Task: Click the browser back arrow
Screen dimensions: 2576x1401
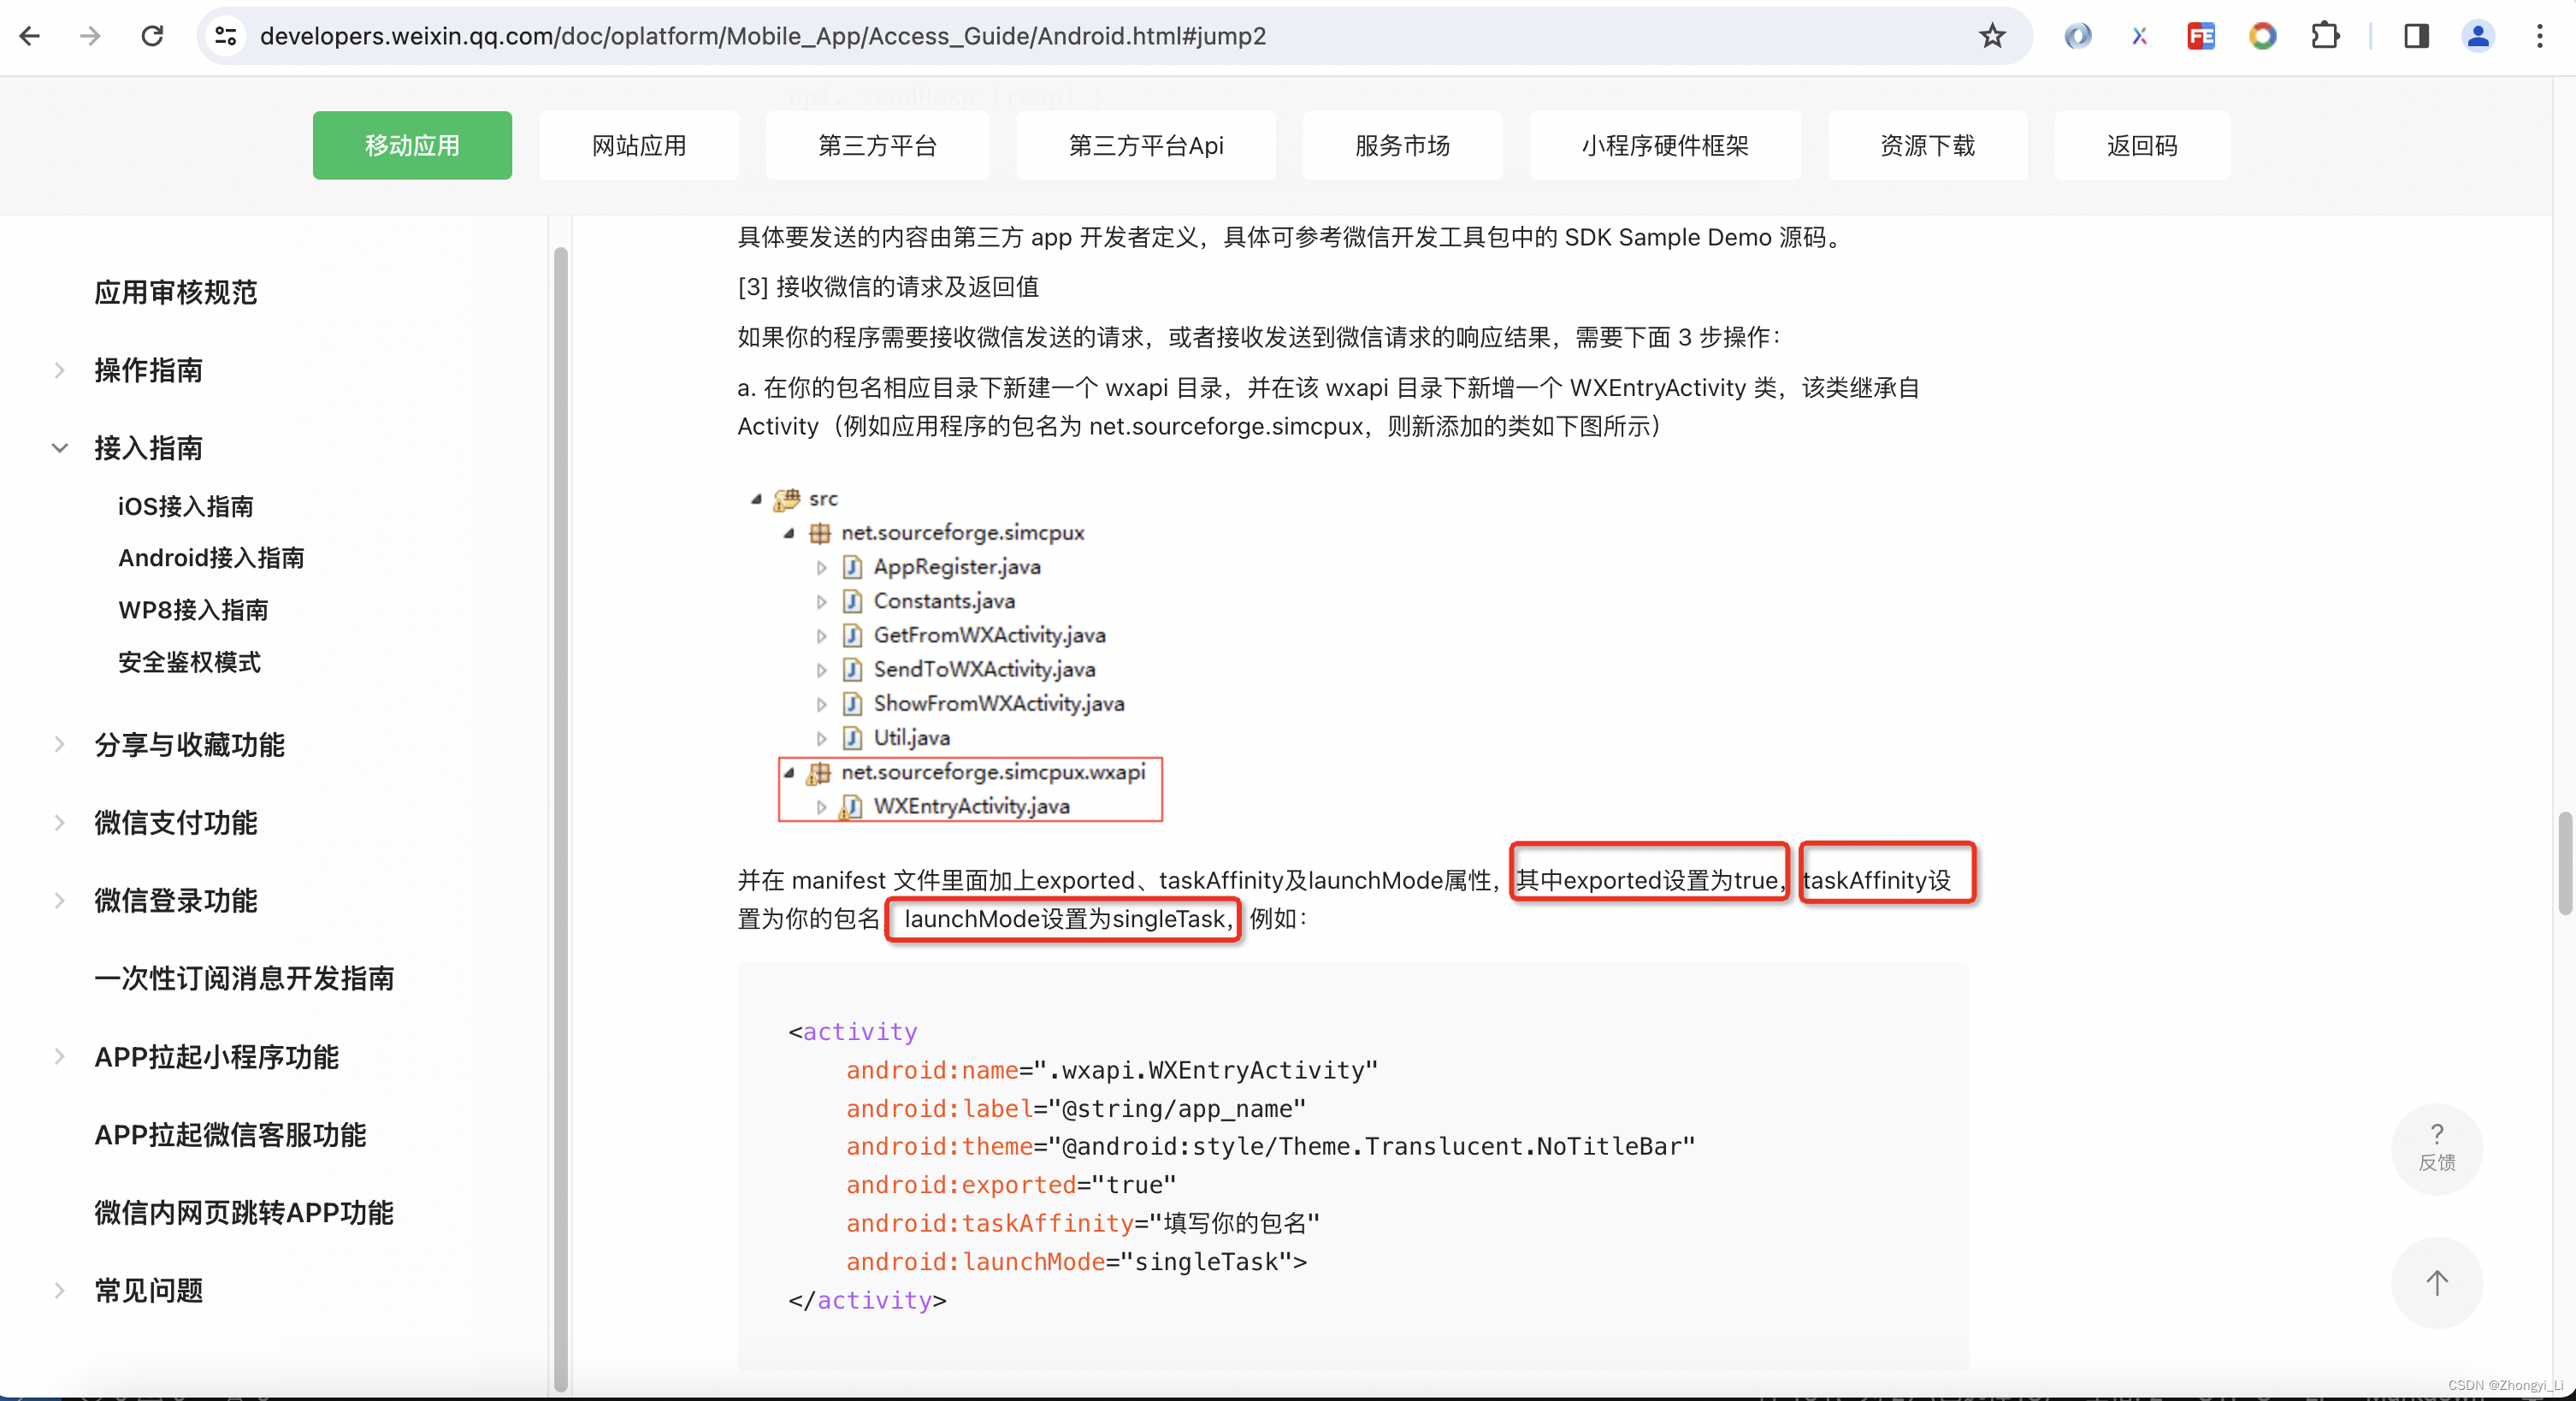Action: pos(30,36)
